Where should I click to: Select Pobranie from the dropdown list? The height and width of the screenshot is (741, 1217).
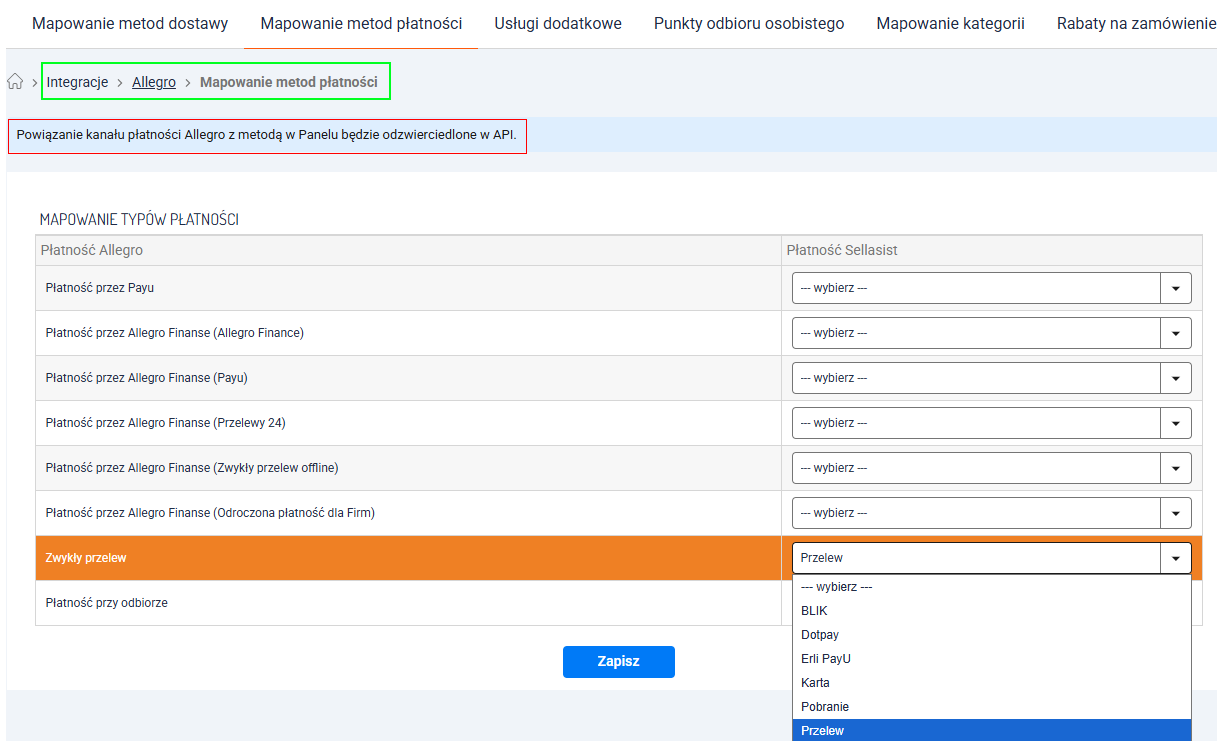[x=992, y=707]
